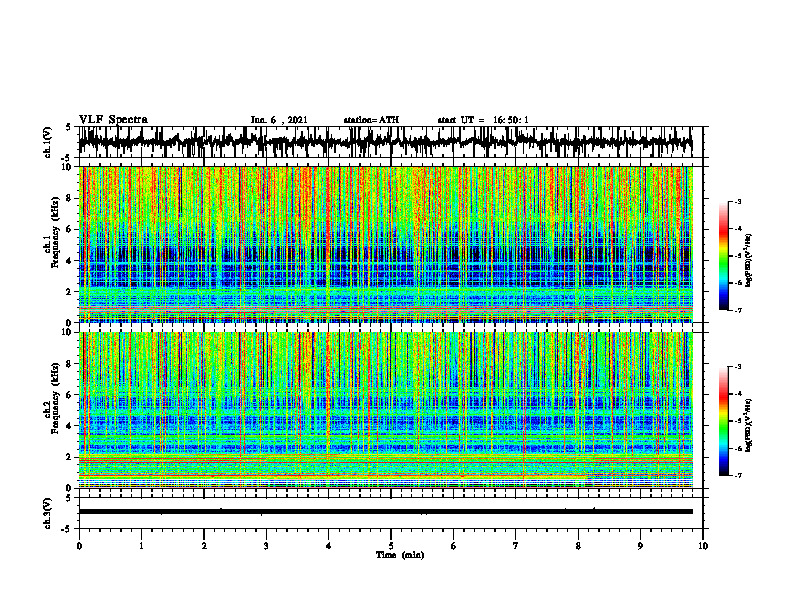792x612 pixels.
Task: Click the ch.3 flat black waveform trace
Action: [385, 512]
